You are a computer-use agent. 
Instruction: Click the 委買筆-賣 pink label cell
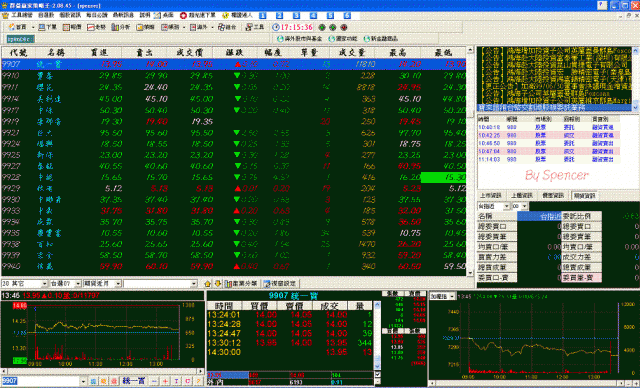tap(582, 277)
